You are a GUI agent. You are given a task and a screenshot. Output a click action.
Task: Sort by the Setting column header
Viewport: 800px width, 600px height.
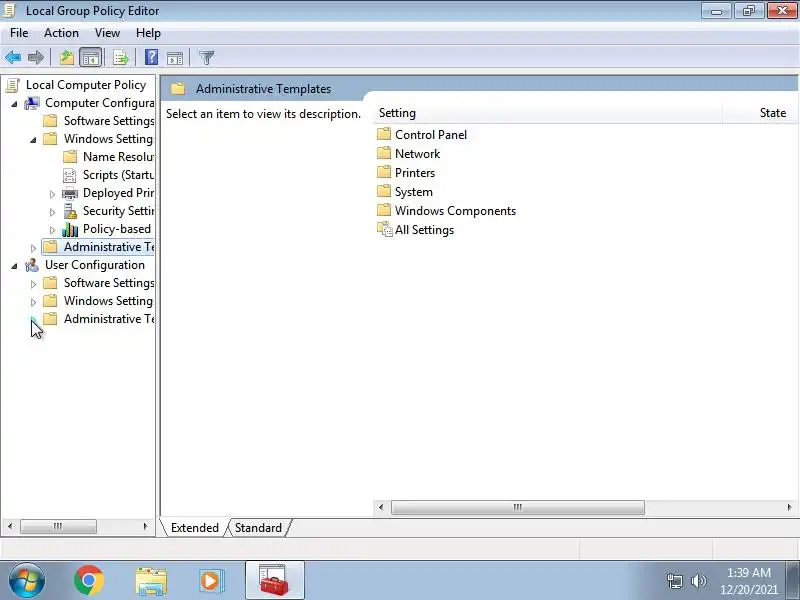tap(548, 113)
